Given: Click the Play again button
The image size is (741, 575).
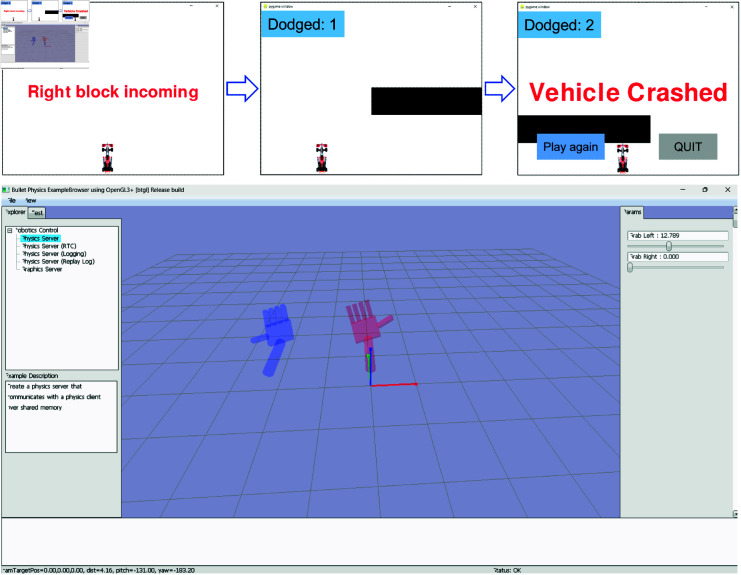Looking at the screenshot, I should [570, 147].
